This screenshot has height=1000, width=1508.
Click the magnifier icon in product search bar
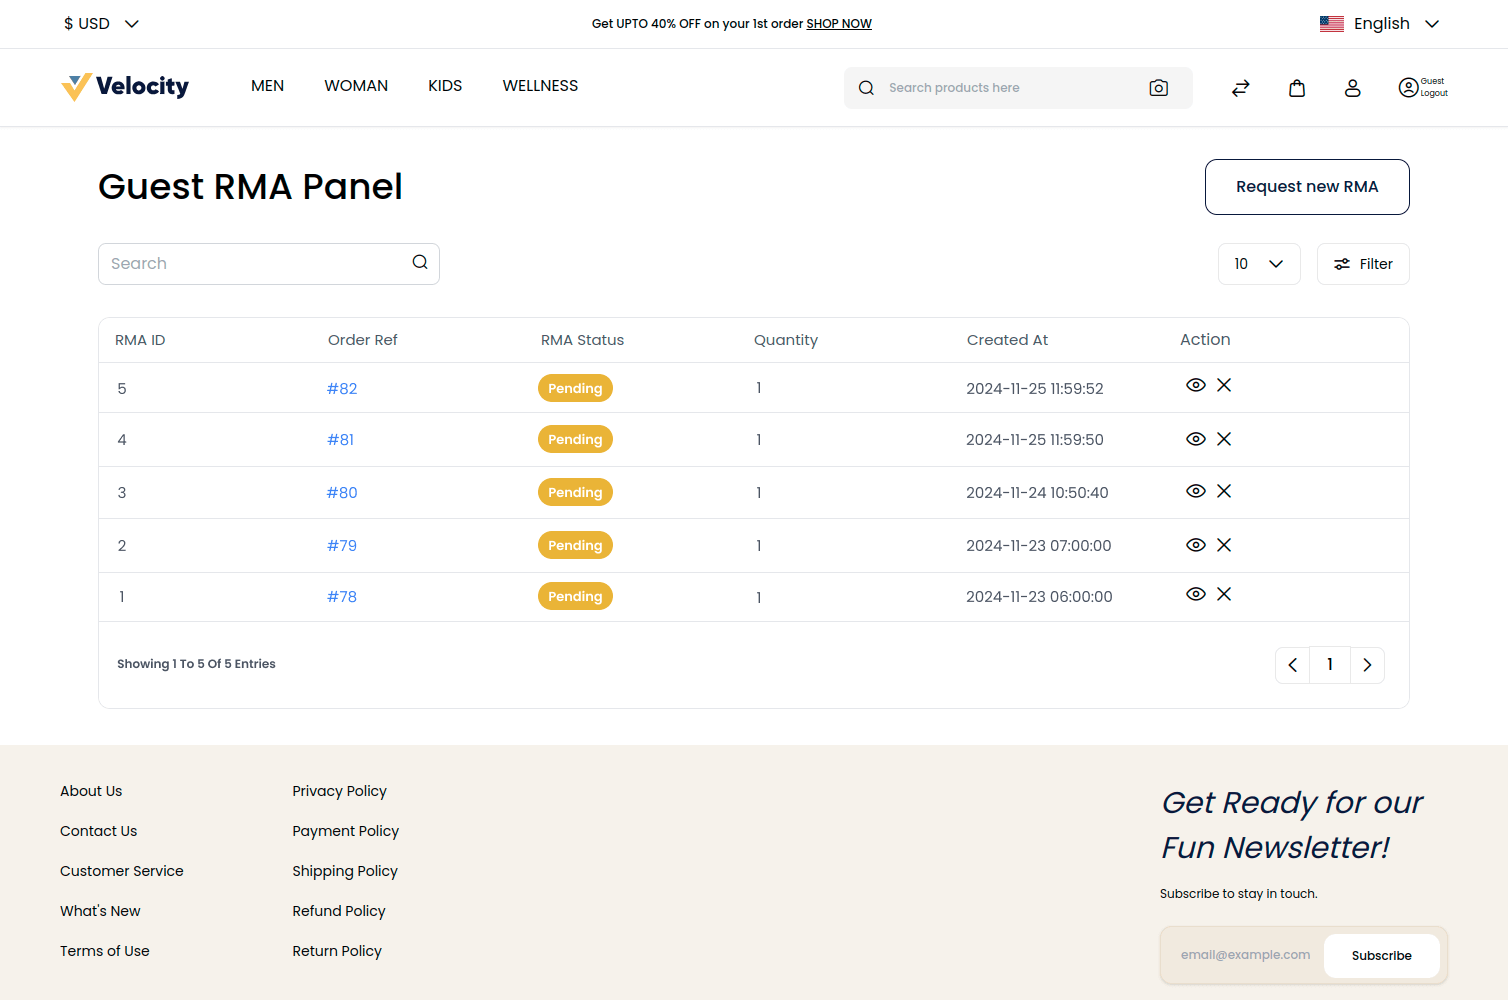tap(866, 88)
